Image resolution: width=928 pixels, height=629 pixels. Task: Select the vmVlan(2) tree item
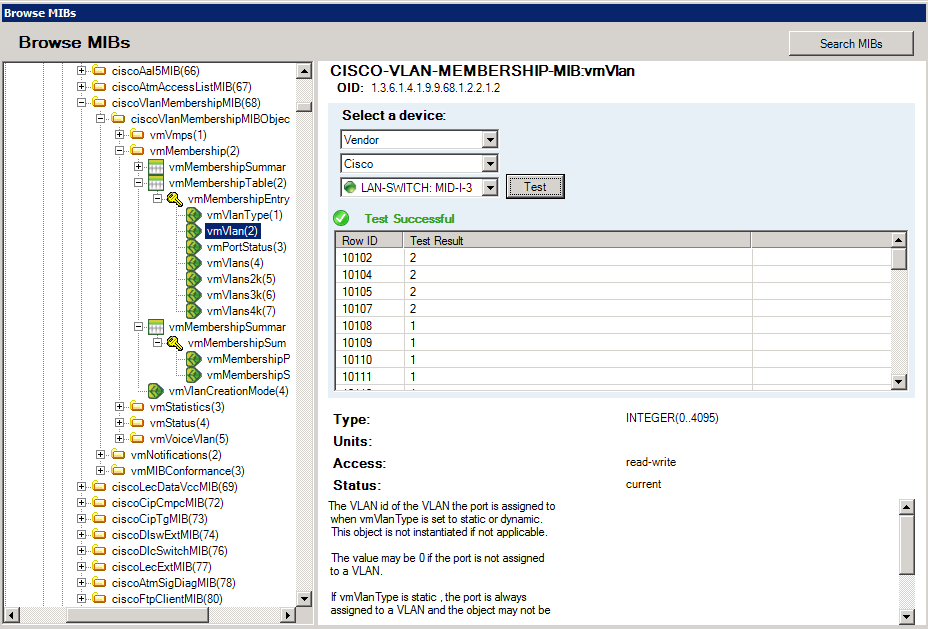pos(233,231)
